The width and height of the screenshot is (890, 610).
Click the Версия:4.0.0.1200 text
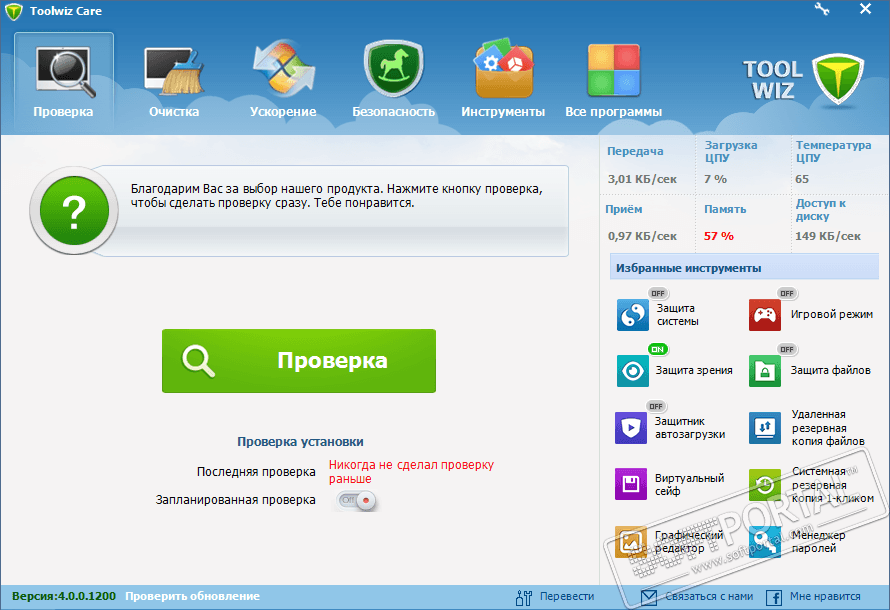click(x=64, y=596)
